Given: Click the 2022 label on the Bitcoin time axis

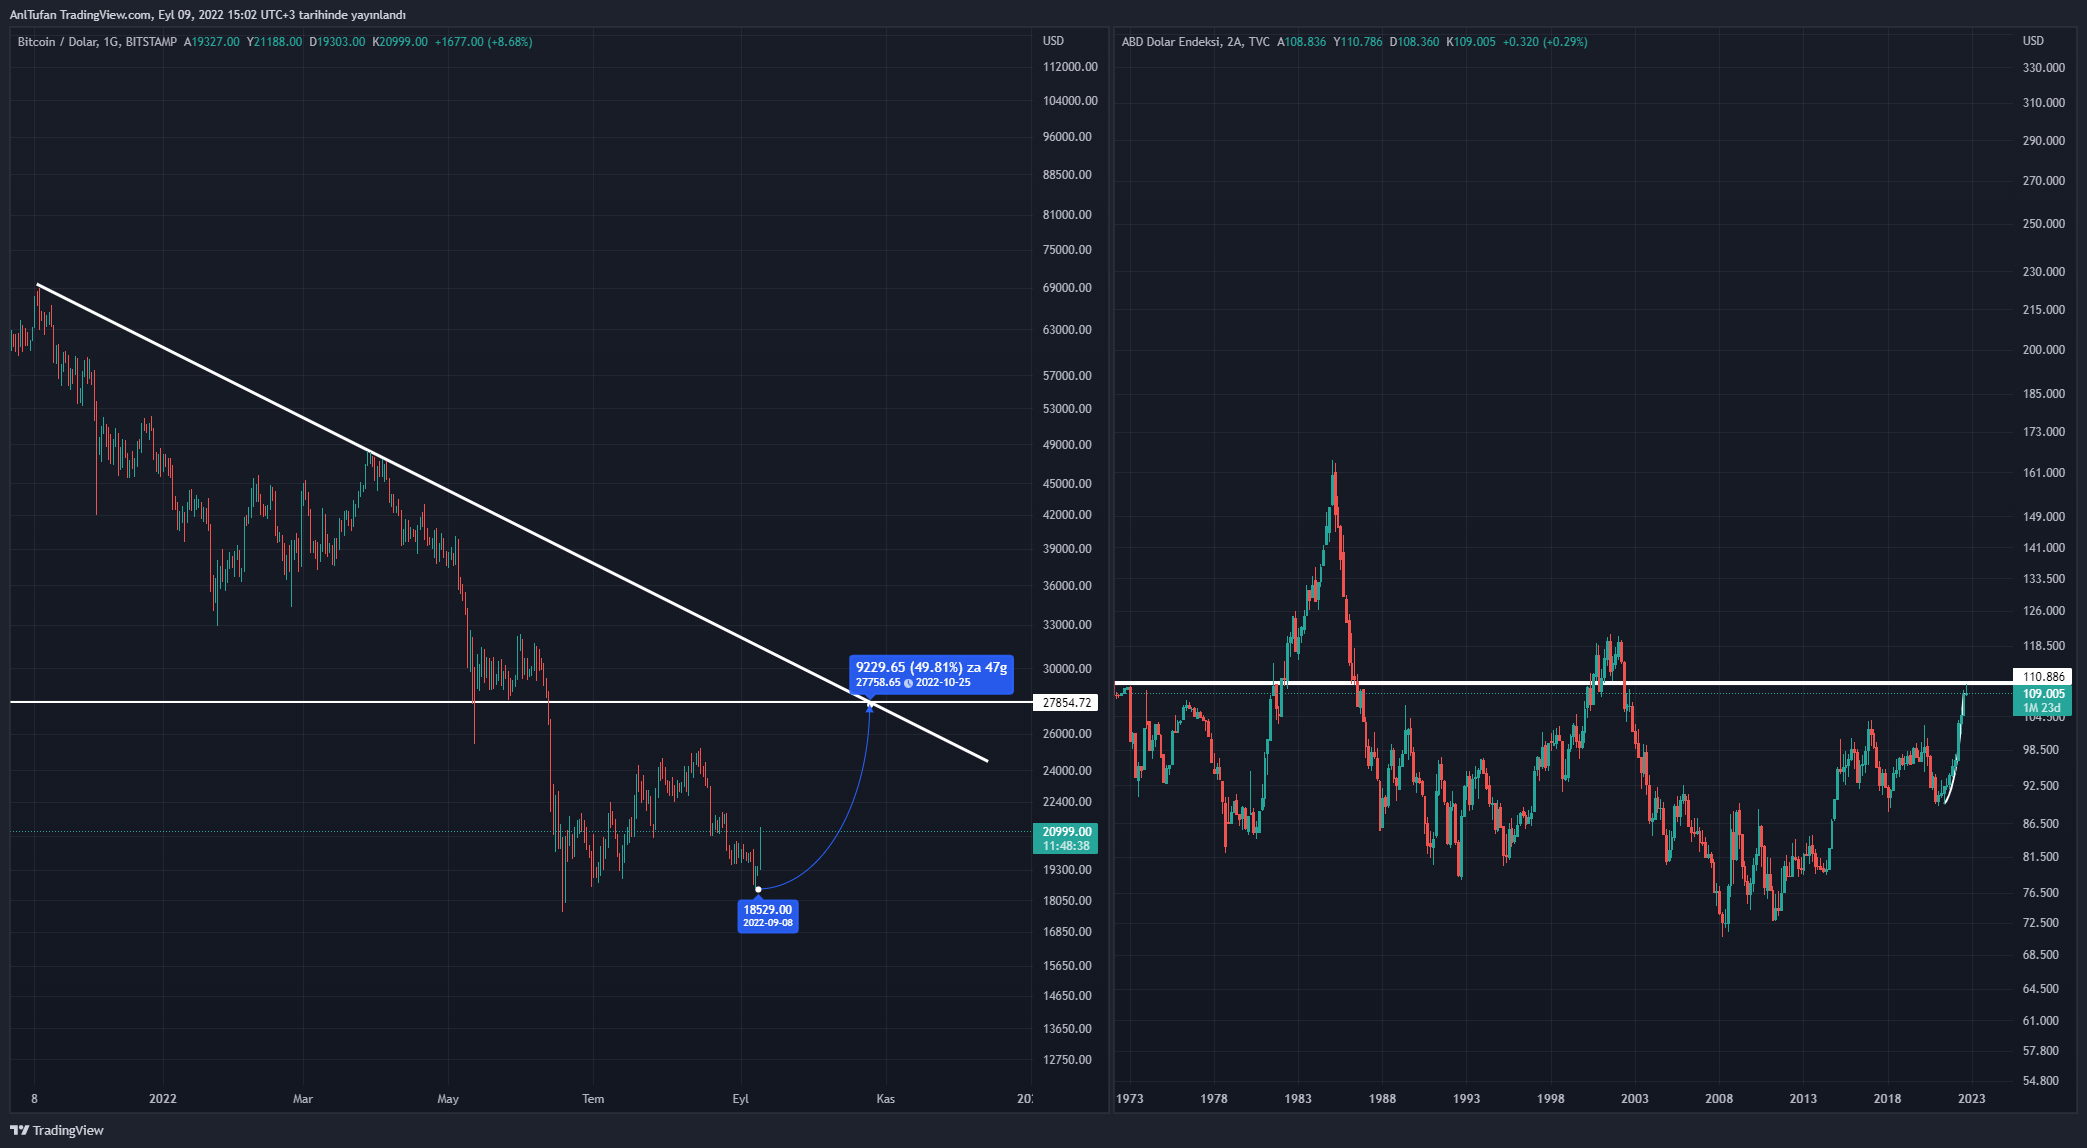Looking at the screenshot, I should pos(162,1099).
